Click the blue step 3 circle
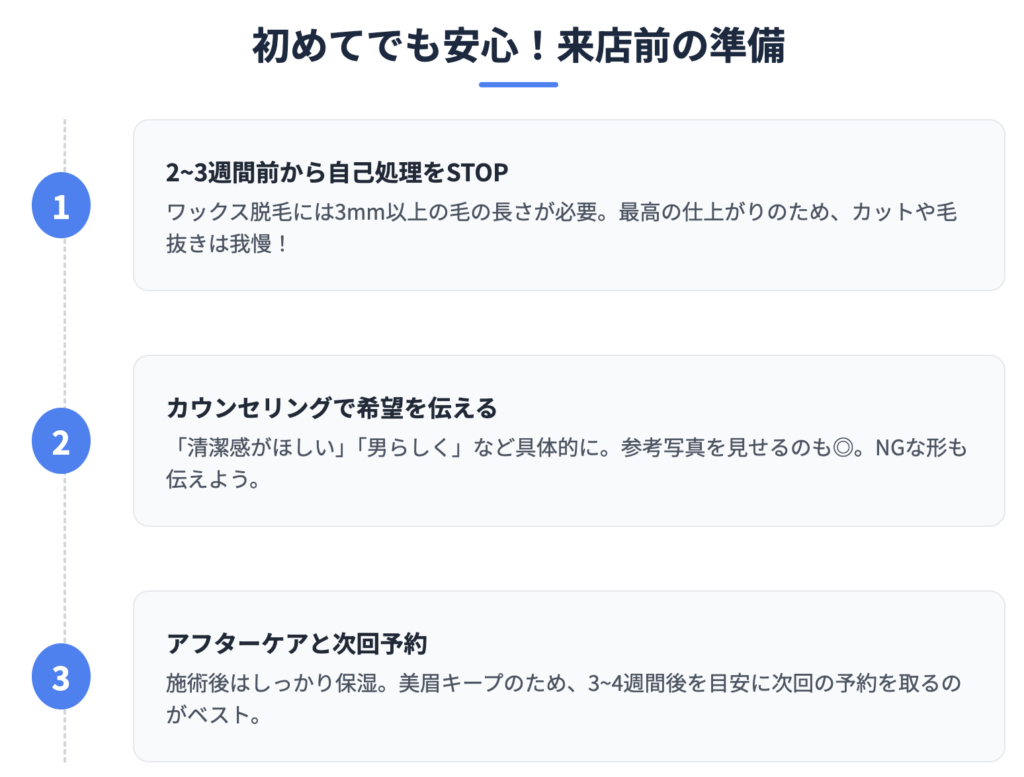1024x777 pixels. [61, 676]
